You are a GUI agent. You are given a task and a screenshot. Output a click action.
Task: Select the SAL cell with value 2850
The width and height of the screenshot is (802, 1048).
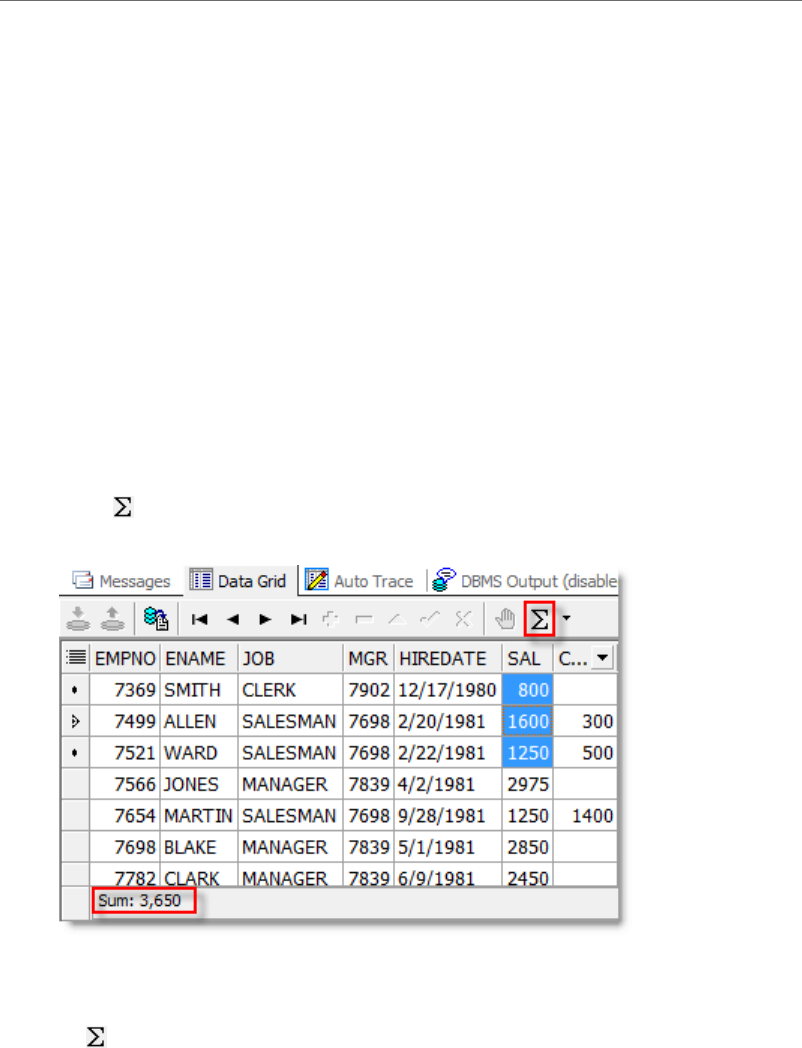click(527, 847)
